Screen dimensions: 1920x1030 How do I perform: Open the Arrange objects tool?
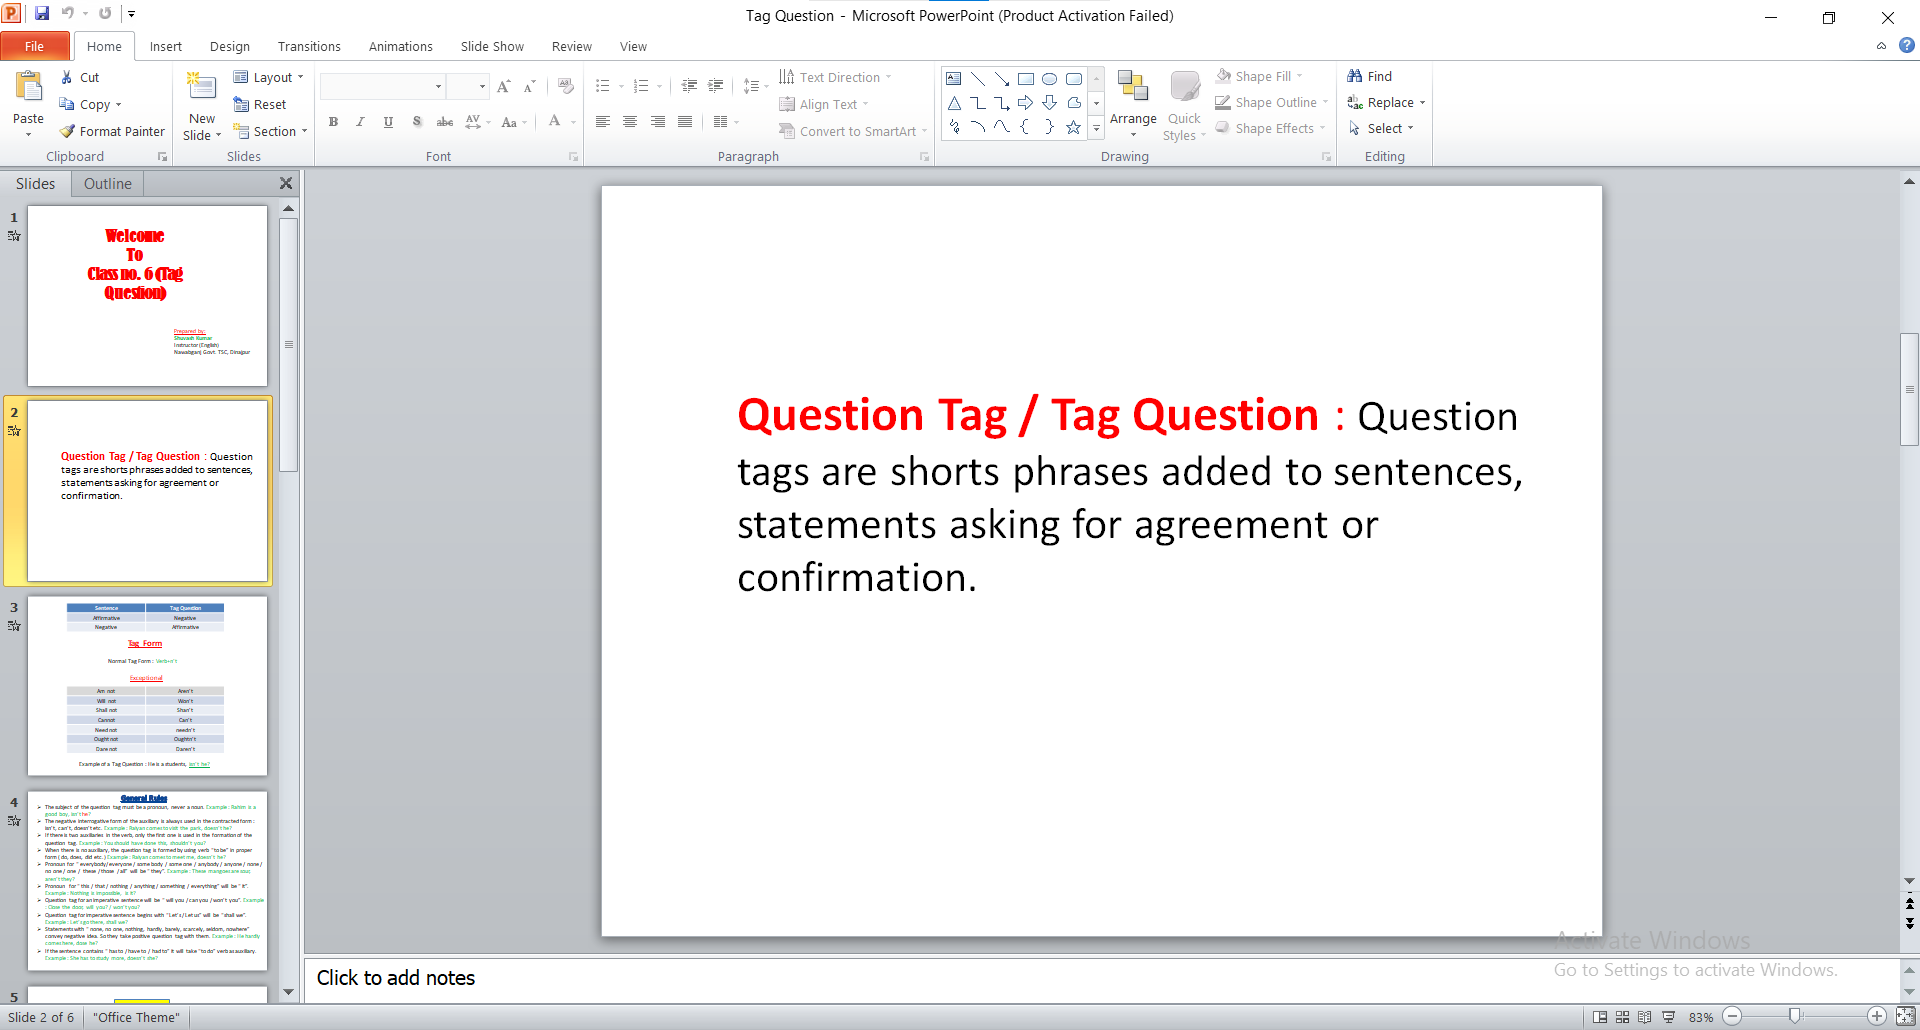click(1133, 104)
